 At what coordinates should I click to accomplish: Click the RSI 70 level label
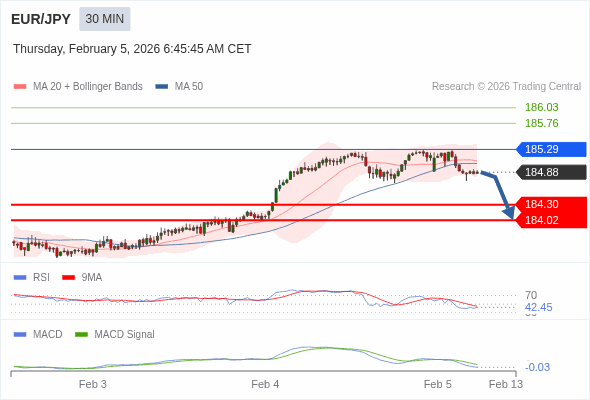[x=531, y=295]
